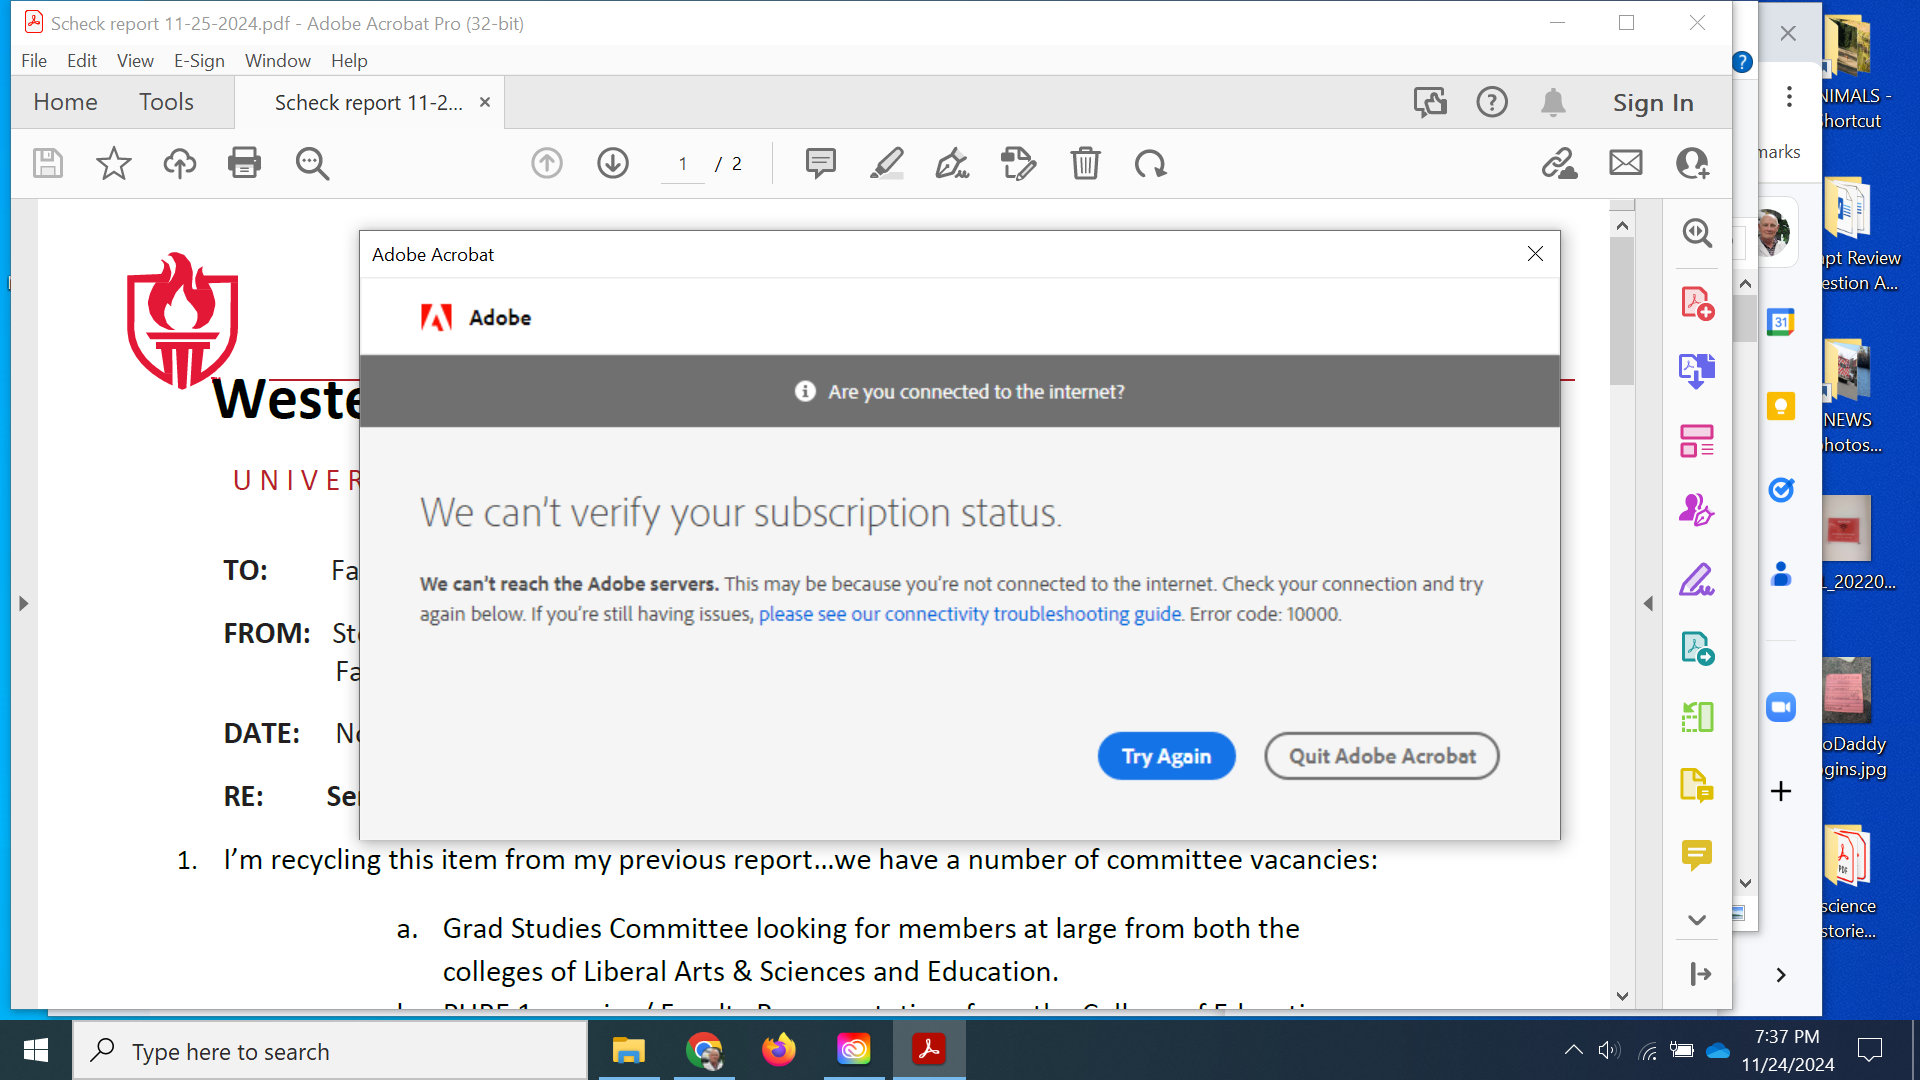1920x1080 pixels.
Task: Click the Try Again button
Action: [1166, 756]
